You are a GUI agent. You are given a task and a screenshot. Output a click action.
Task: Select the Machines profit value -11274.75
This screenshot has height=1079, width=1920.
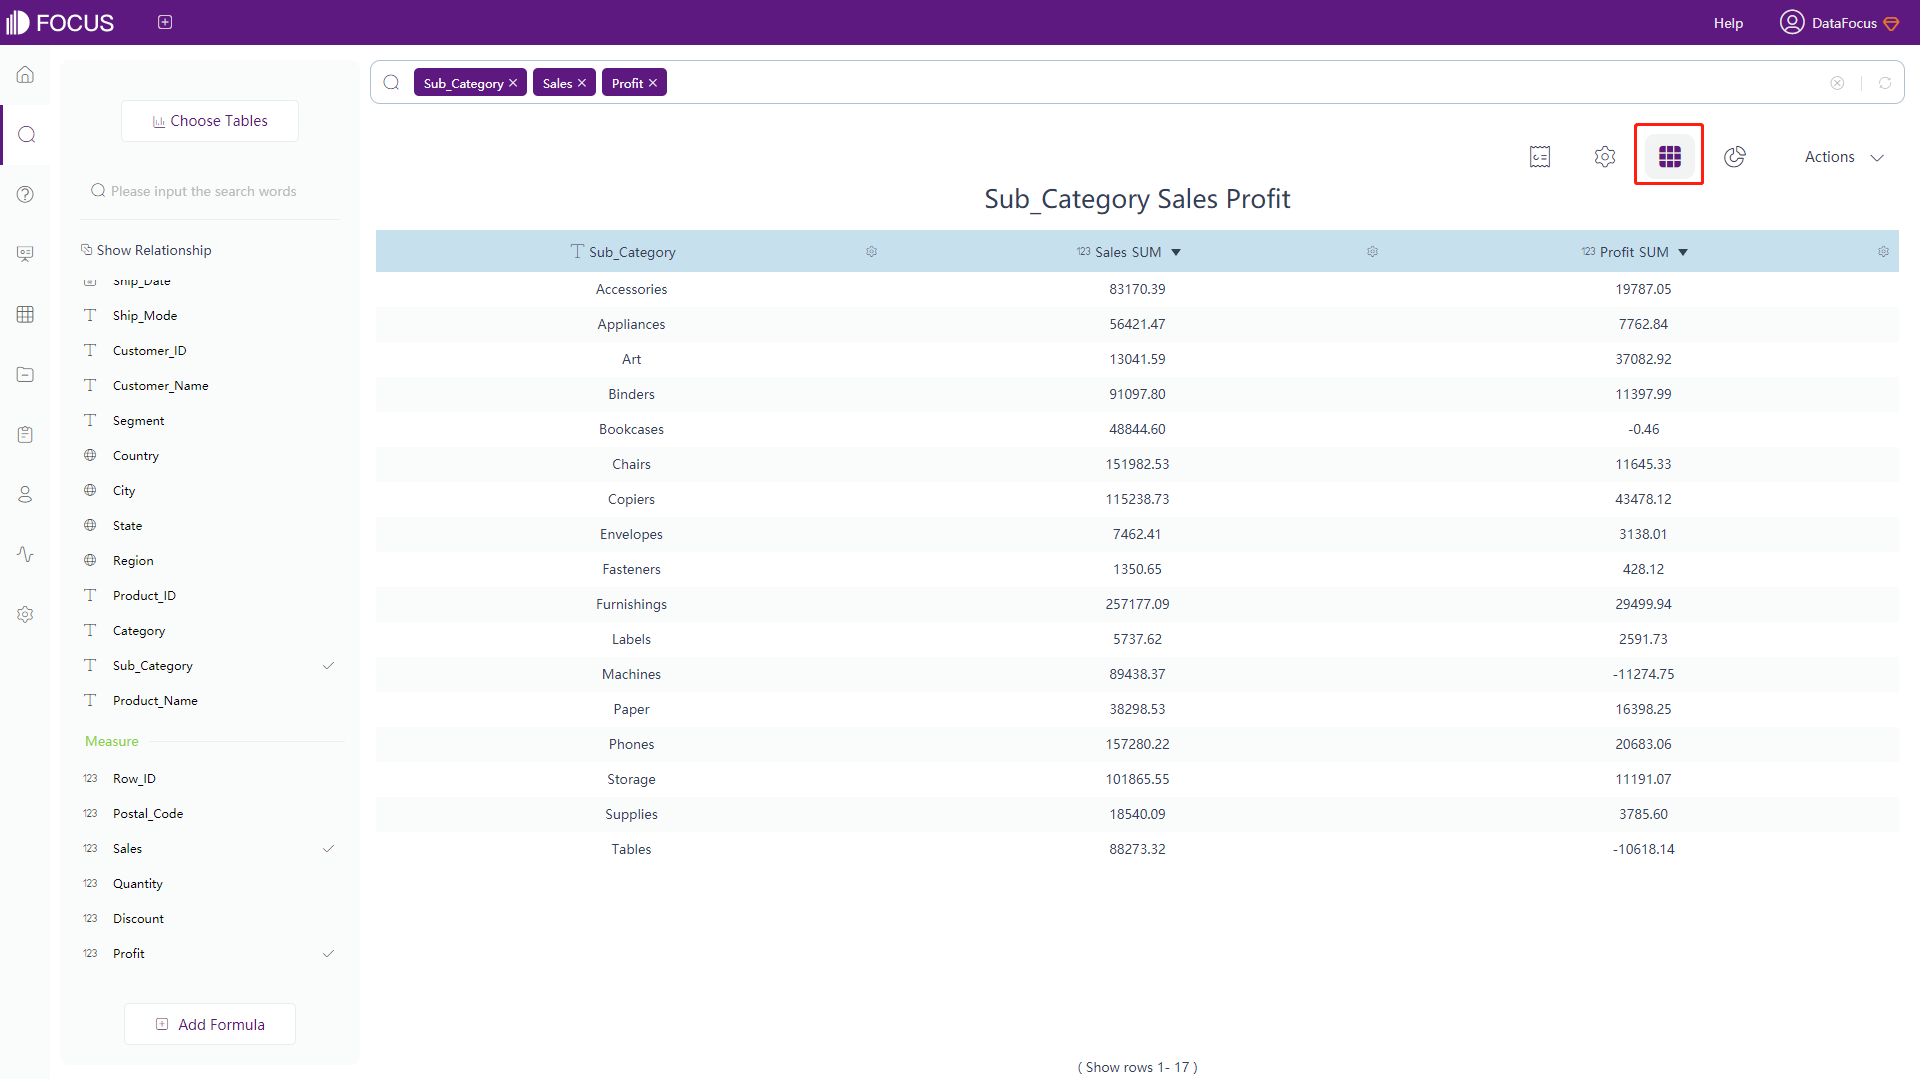pos(1643,674)
